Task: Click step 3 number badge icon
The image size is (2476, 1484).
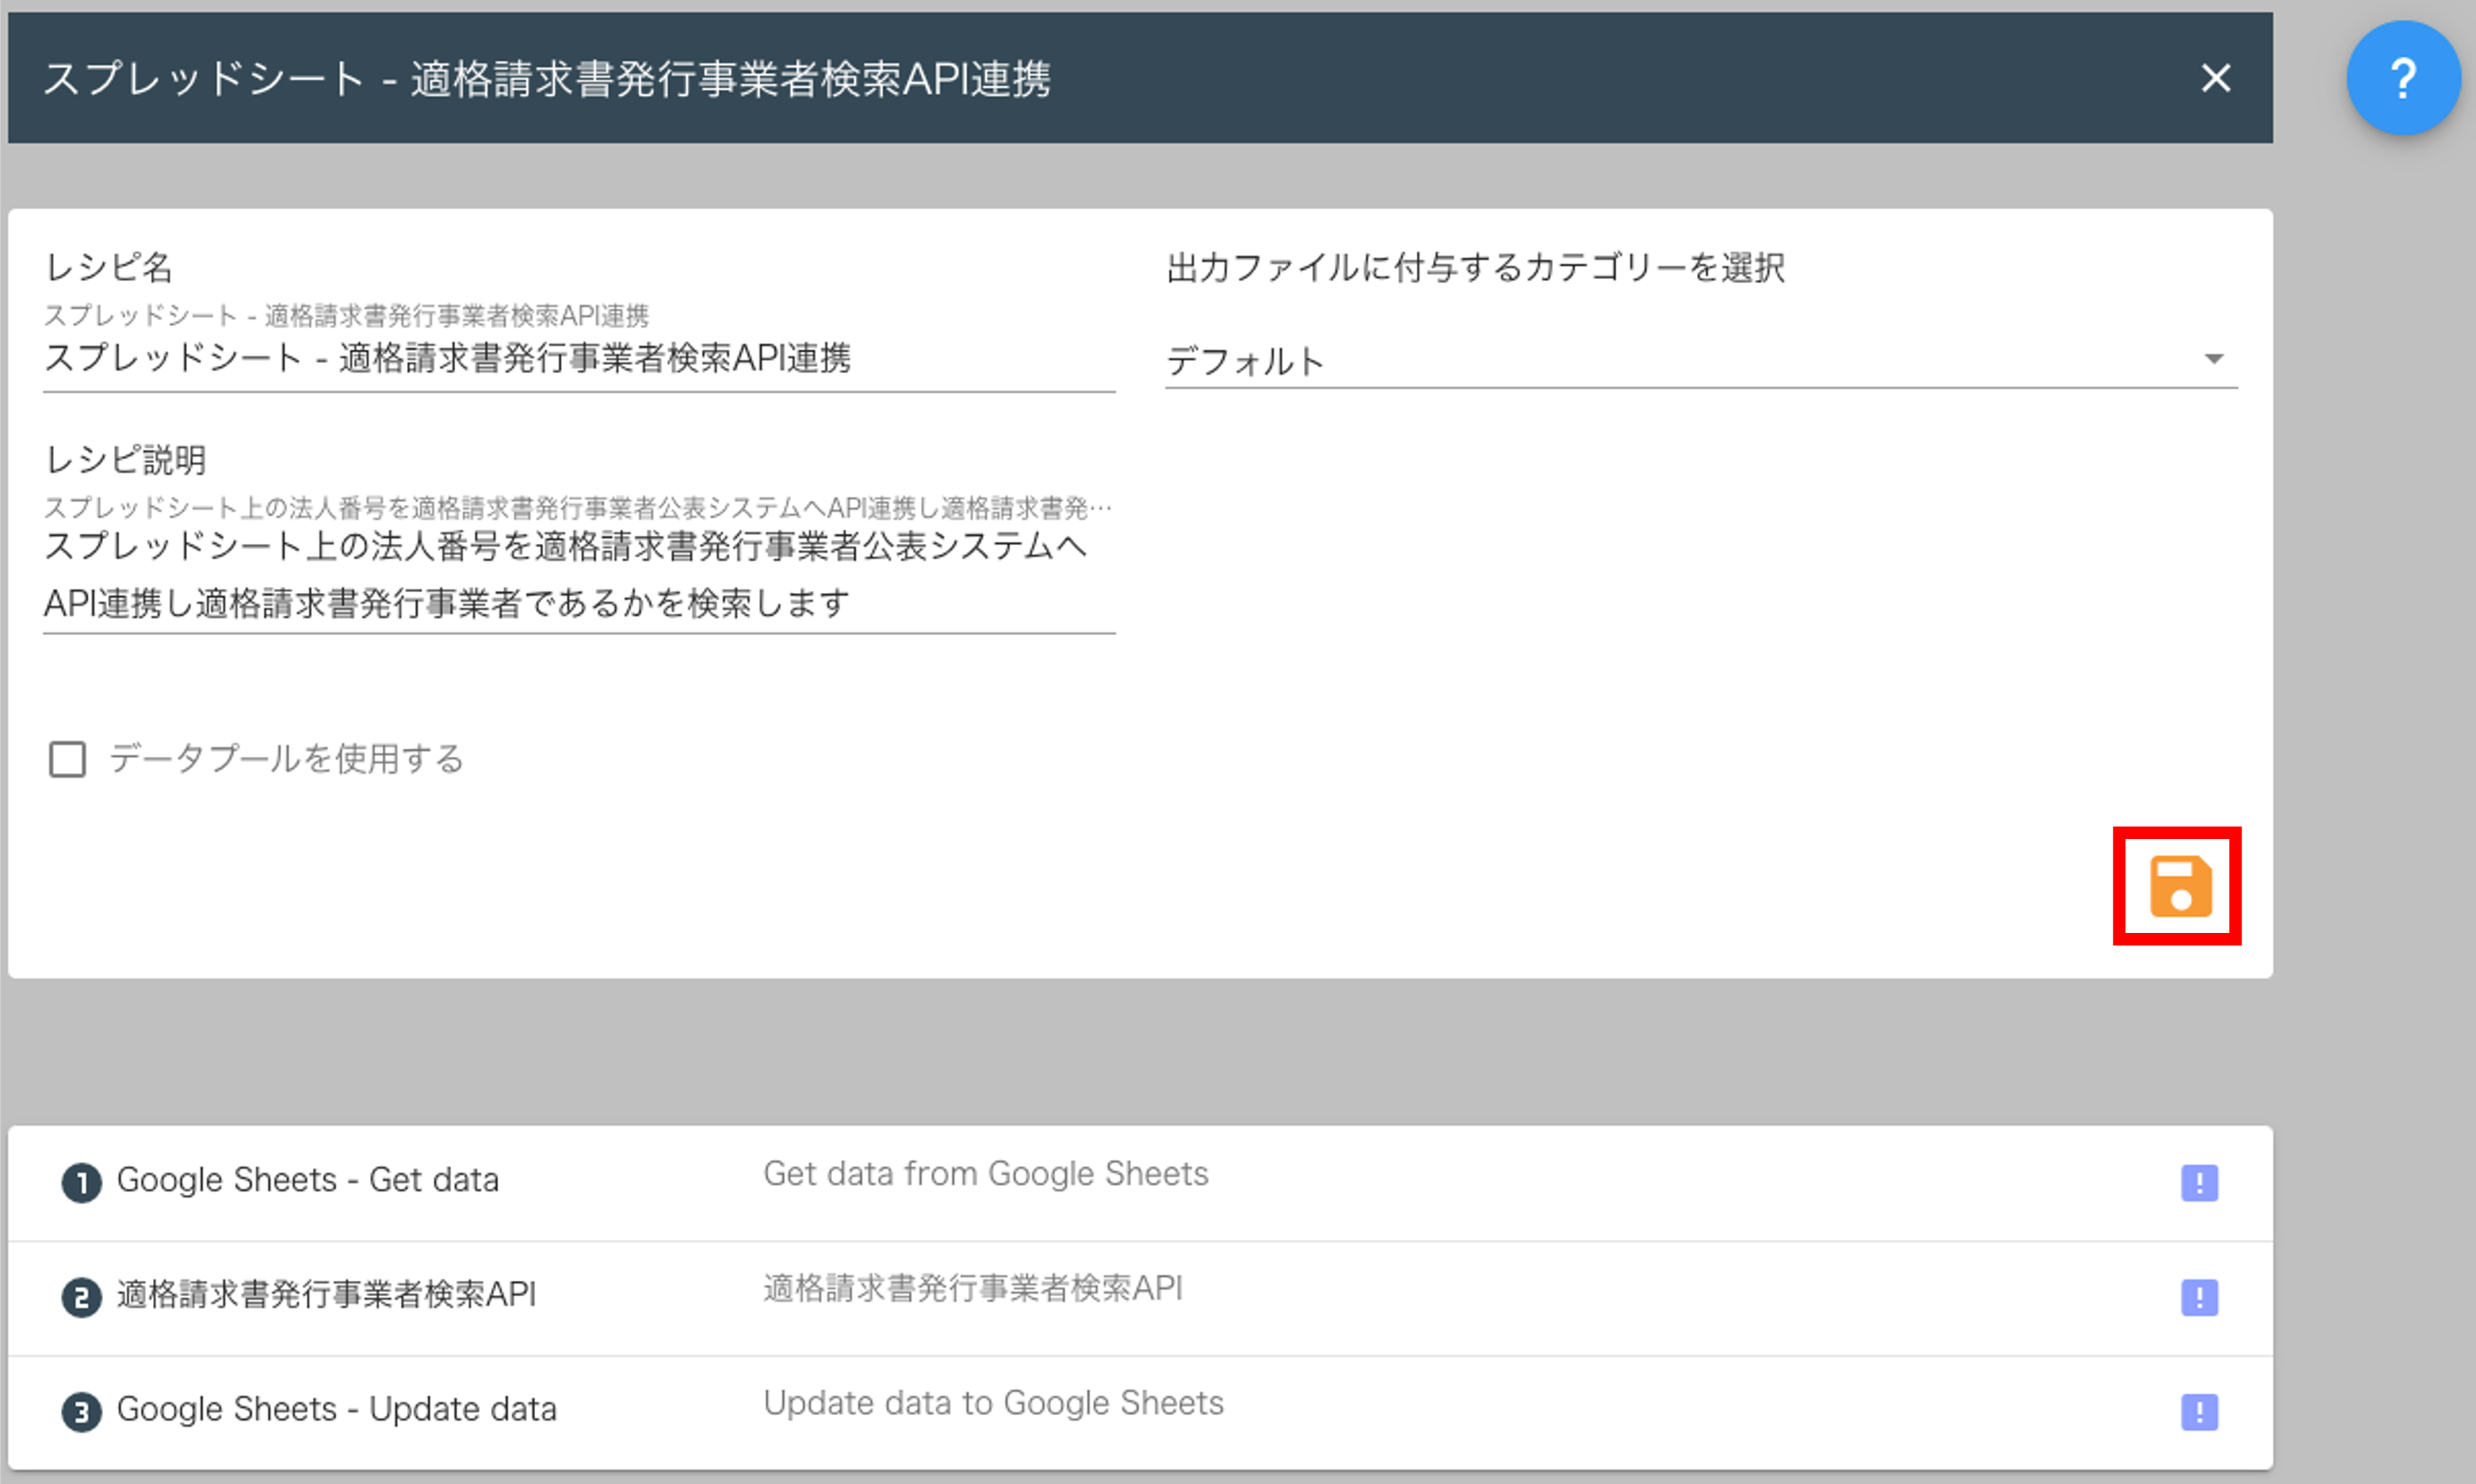Action: 81,1412
